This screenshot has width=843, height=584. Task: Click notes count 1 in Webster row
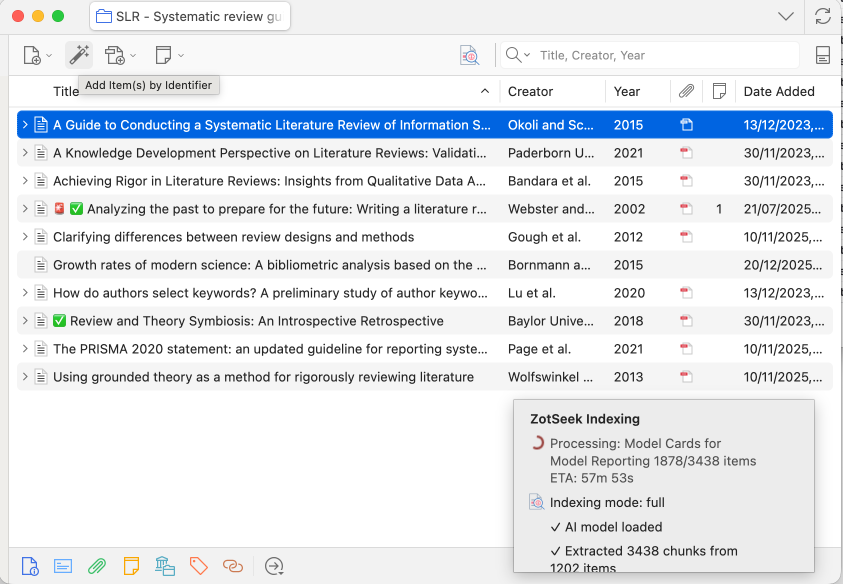click(719, 209)
